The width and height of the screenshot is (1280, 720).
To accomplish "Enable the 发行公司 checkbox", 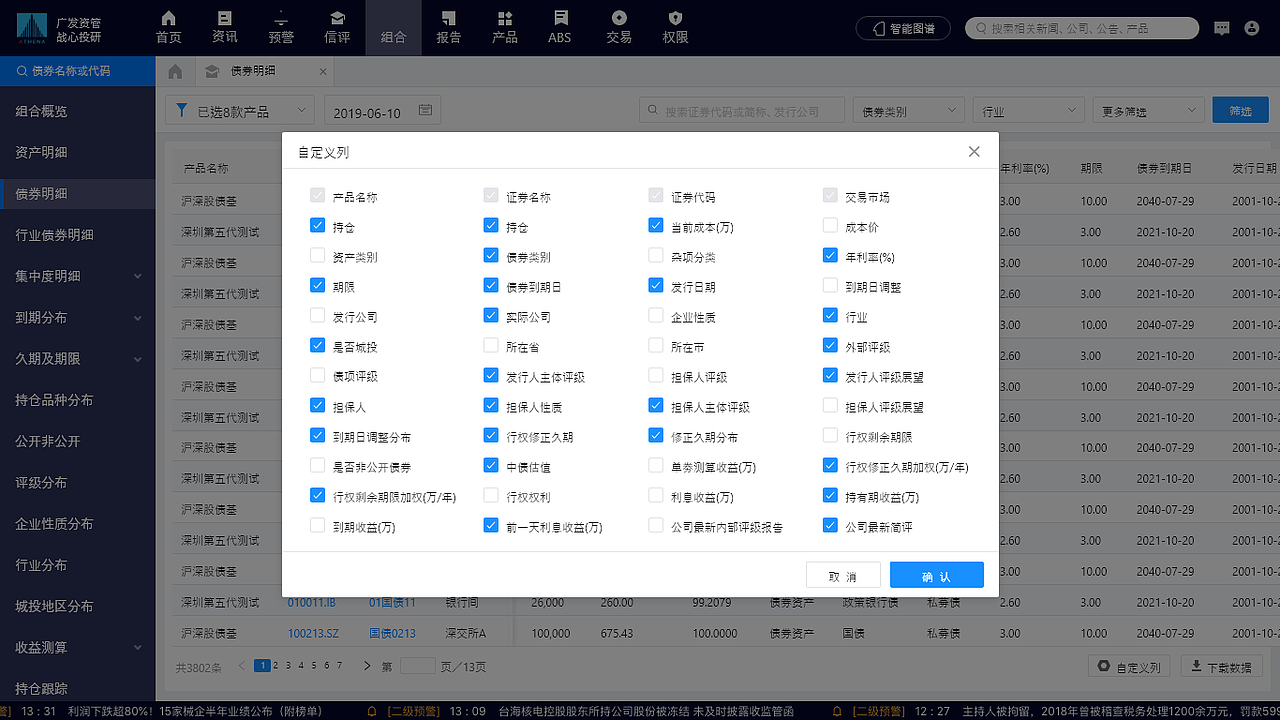I will pos(320,315).
